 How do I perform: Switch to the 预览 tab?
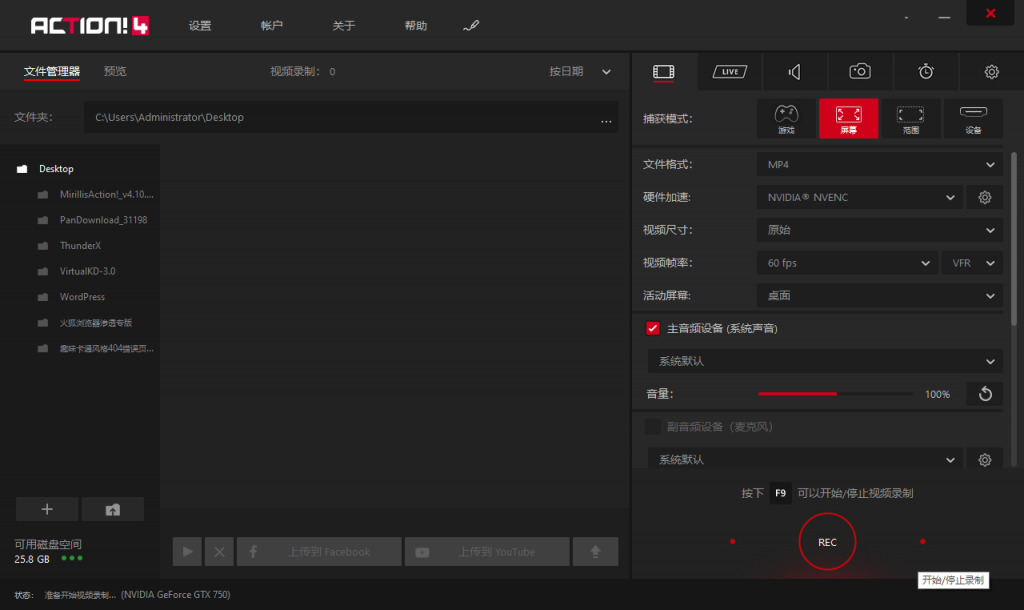pyautogui.click(x=115, y=72)
